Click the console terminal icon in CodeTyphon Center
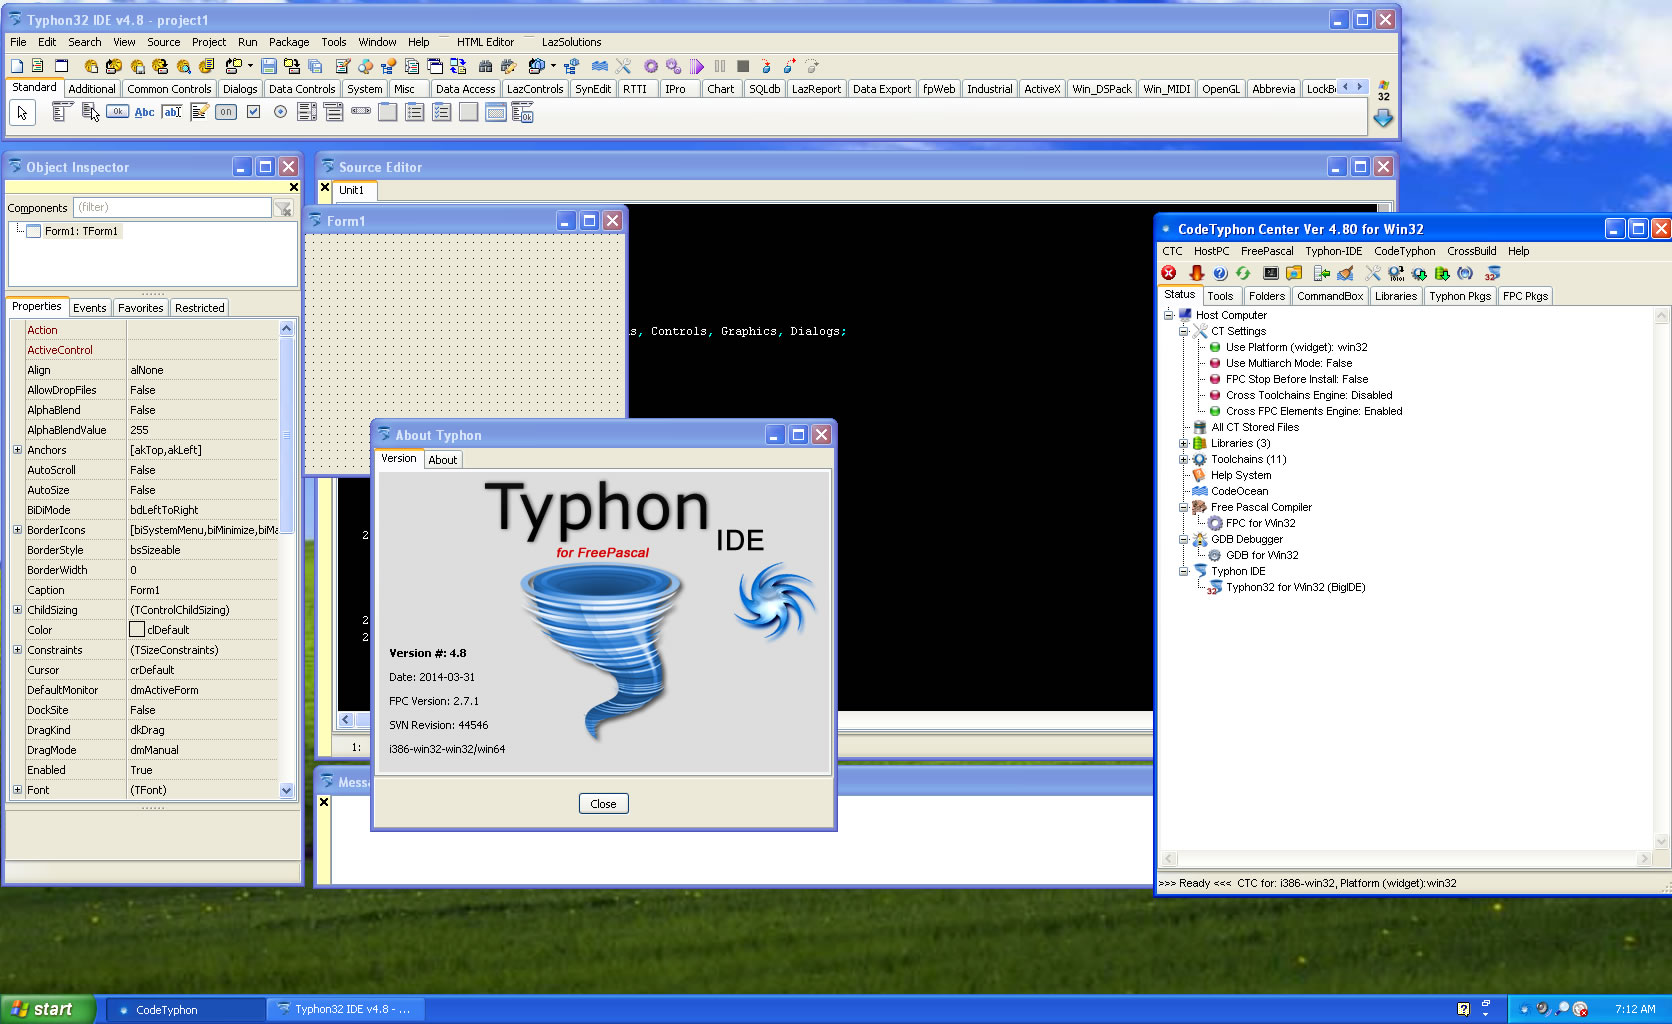 (x=1271, y=273)
